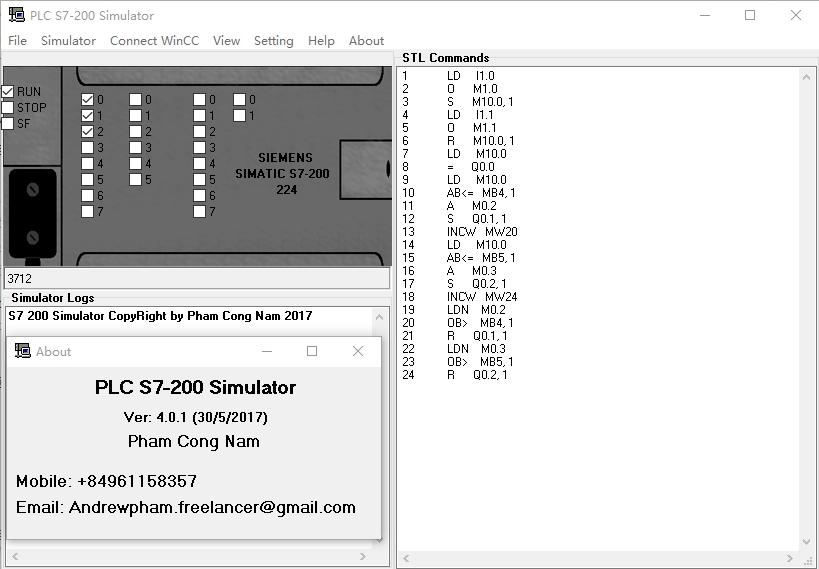
Task: Click the copyright log entry by Pham Cong Nam
Action: (x=160, y=316)
